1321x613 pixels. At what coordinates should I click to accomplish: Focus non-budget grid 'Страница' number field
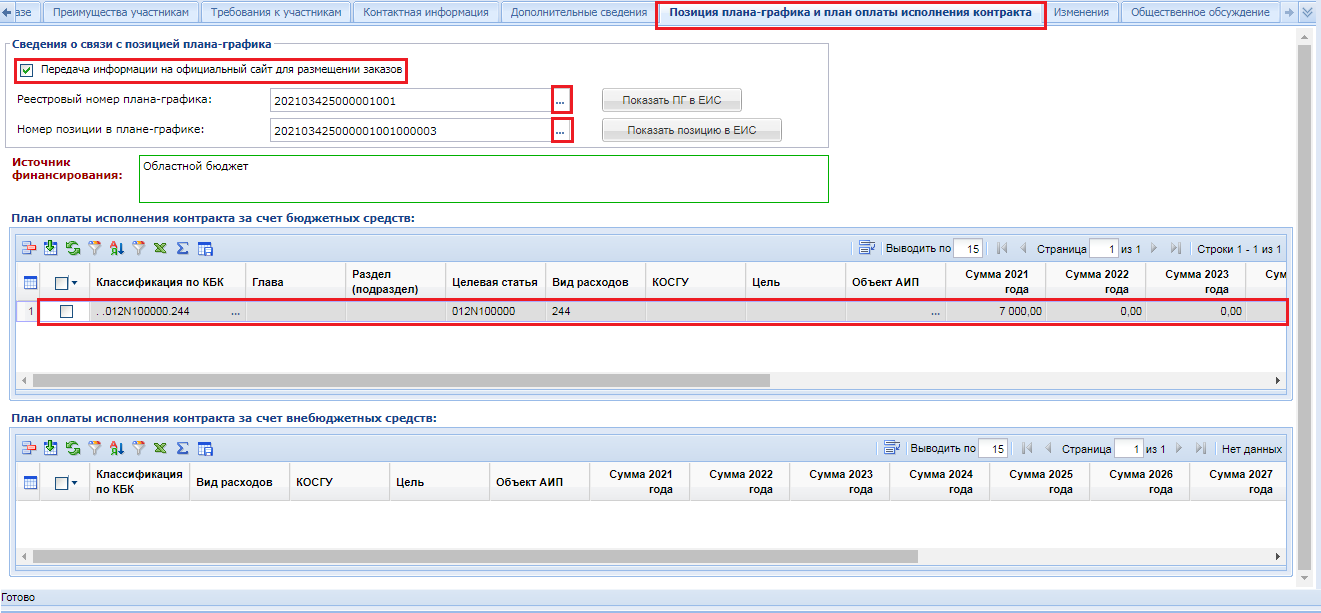pyautogui.click(x=1128, y=449)
